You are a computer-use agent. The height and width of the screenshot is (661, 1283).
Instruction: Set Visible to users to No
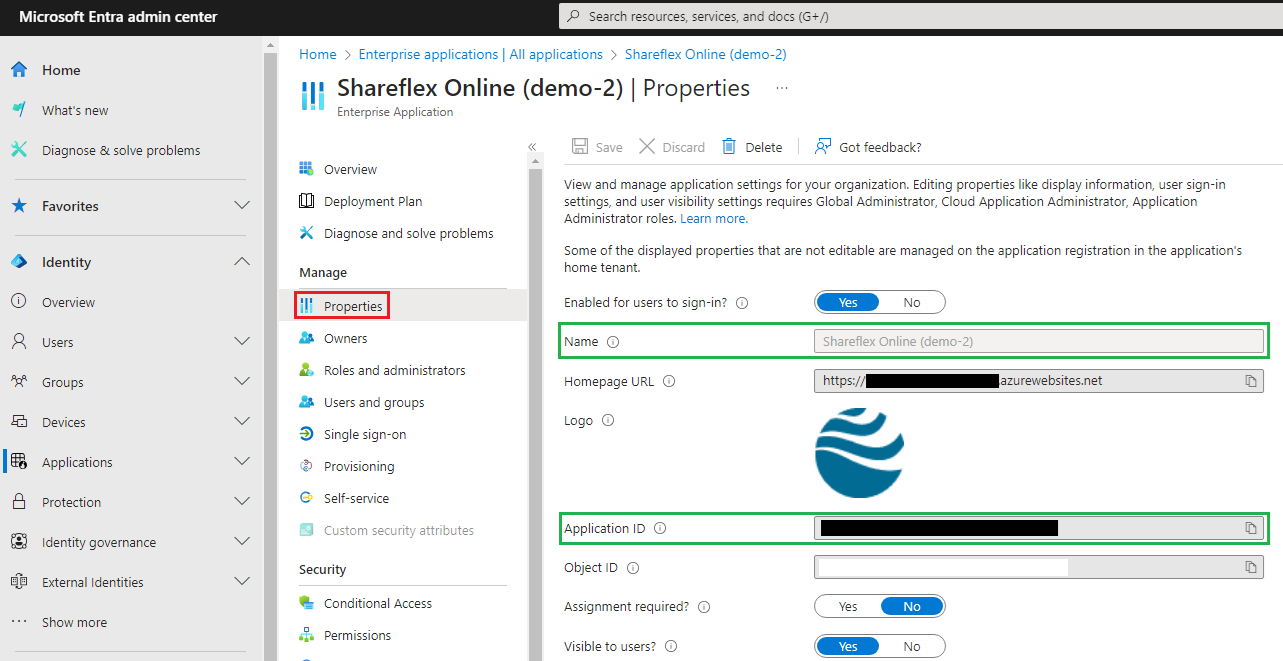coord(911,646)
